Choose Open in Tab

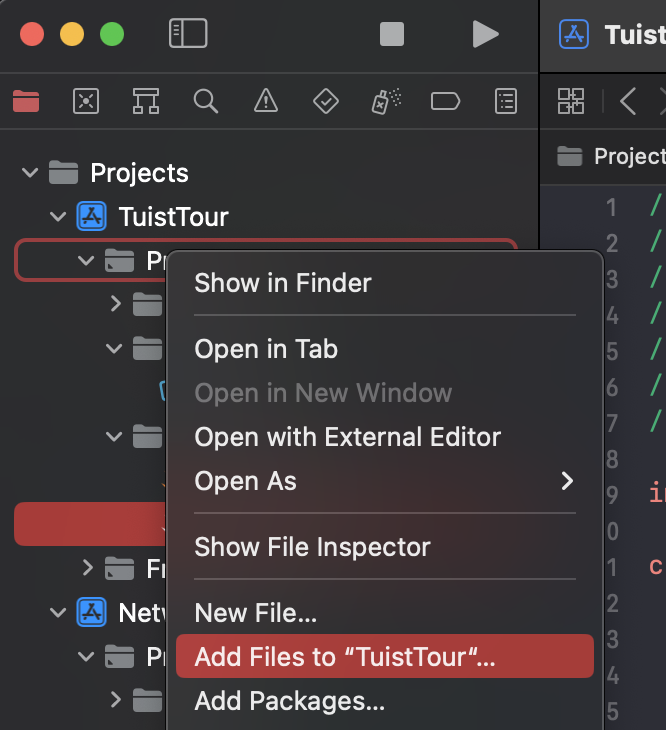pyautogui.click(x=385, y=349)
